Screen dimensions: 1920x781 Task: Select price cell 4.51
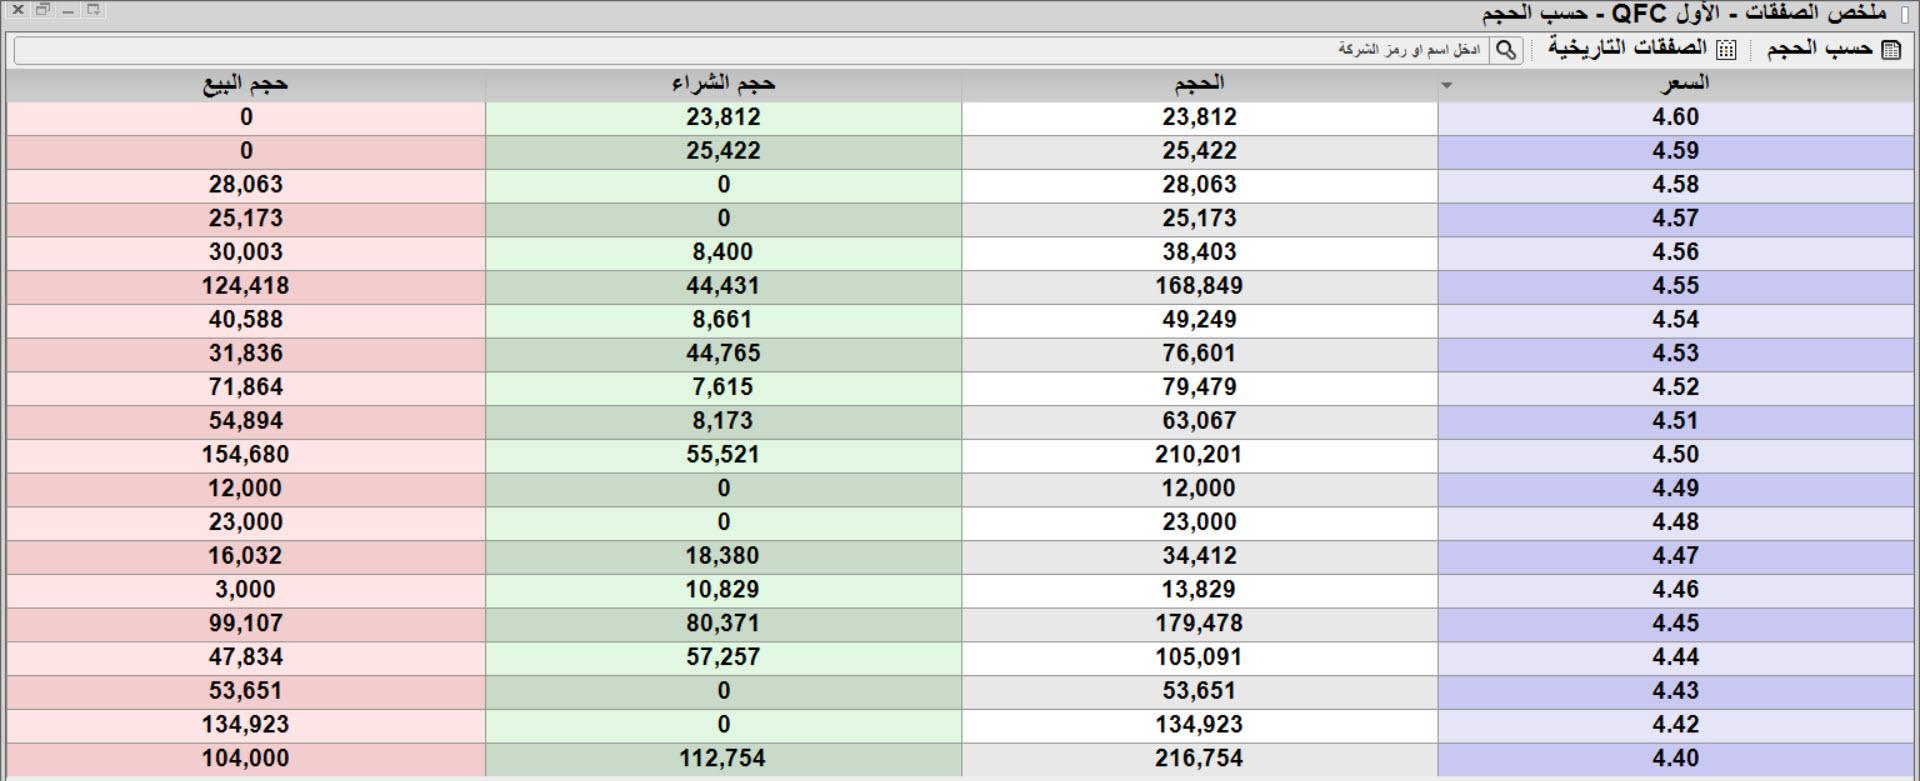pyautogui.click(x=1676, y=422)
